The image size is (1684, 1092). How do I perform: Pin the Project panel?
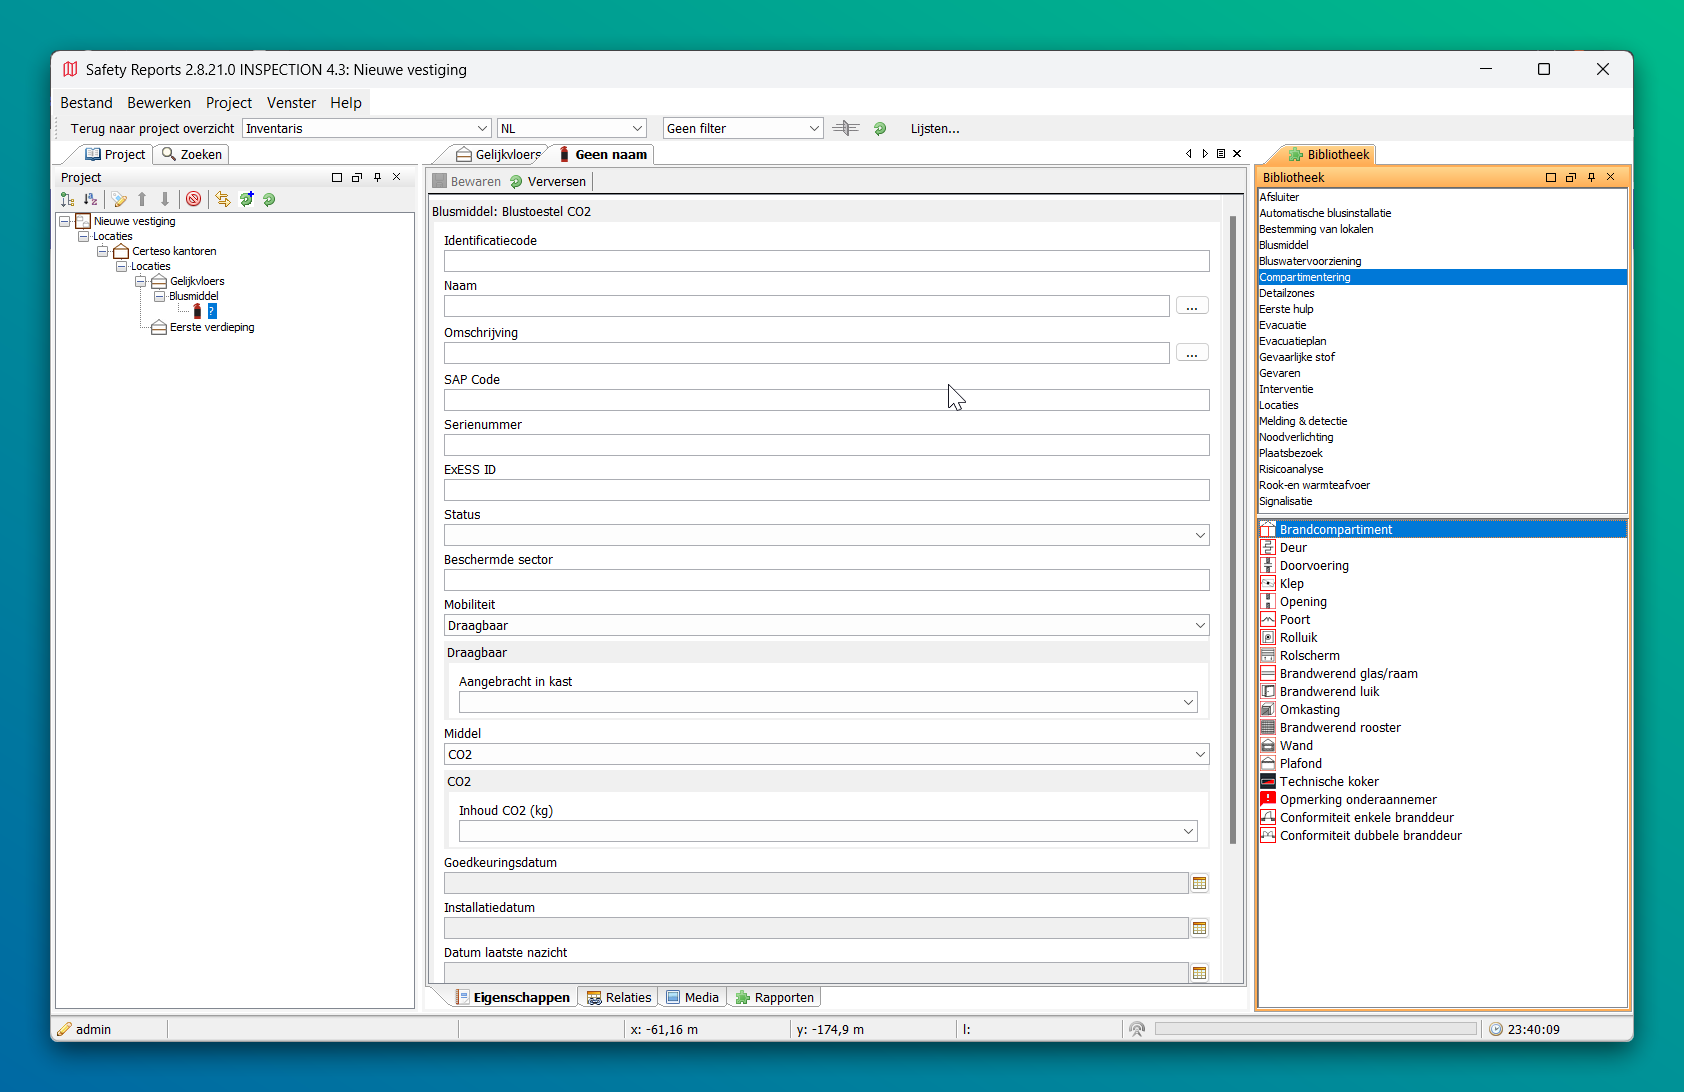pos(377,177)
